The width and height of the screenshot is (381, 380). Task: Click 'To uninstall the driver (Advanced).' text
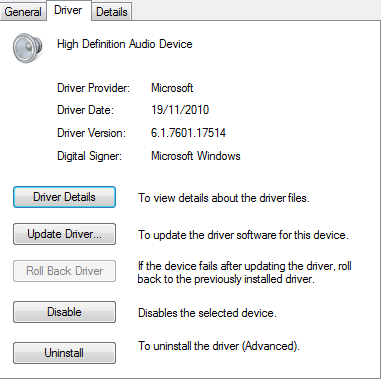219,346
